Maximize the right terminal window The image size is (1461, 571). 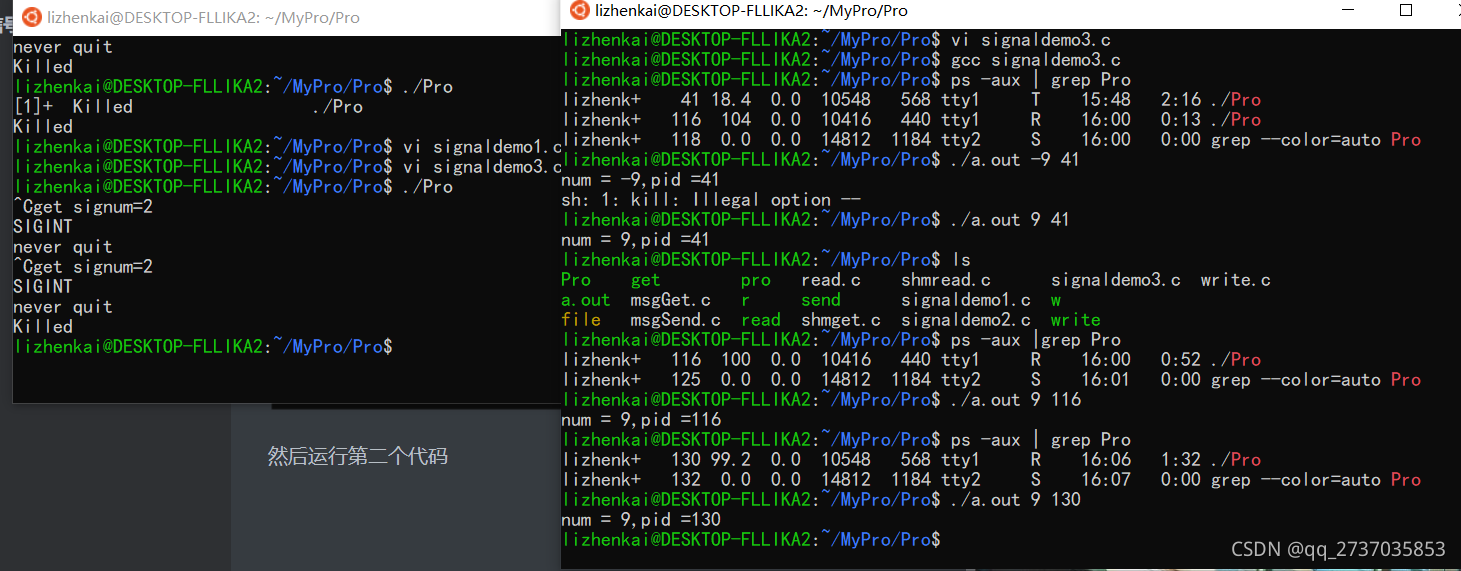[1406, 10]
